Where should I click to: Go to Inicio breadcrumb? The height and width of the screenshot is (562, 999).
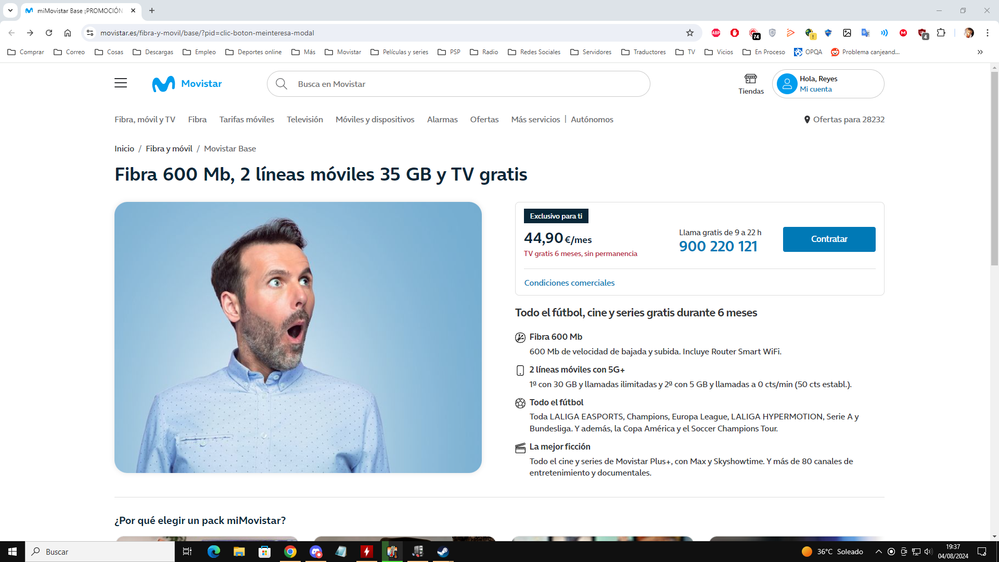[124, 148]
